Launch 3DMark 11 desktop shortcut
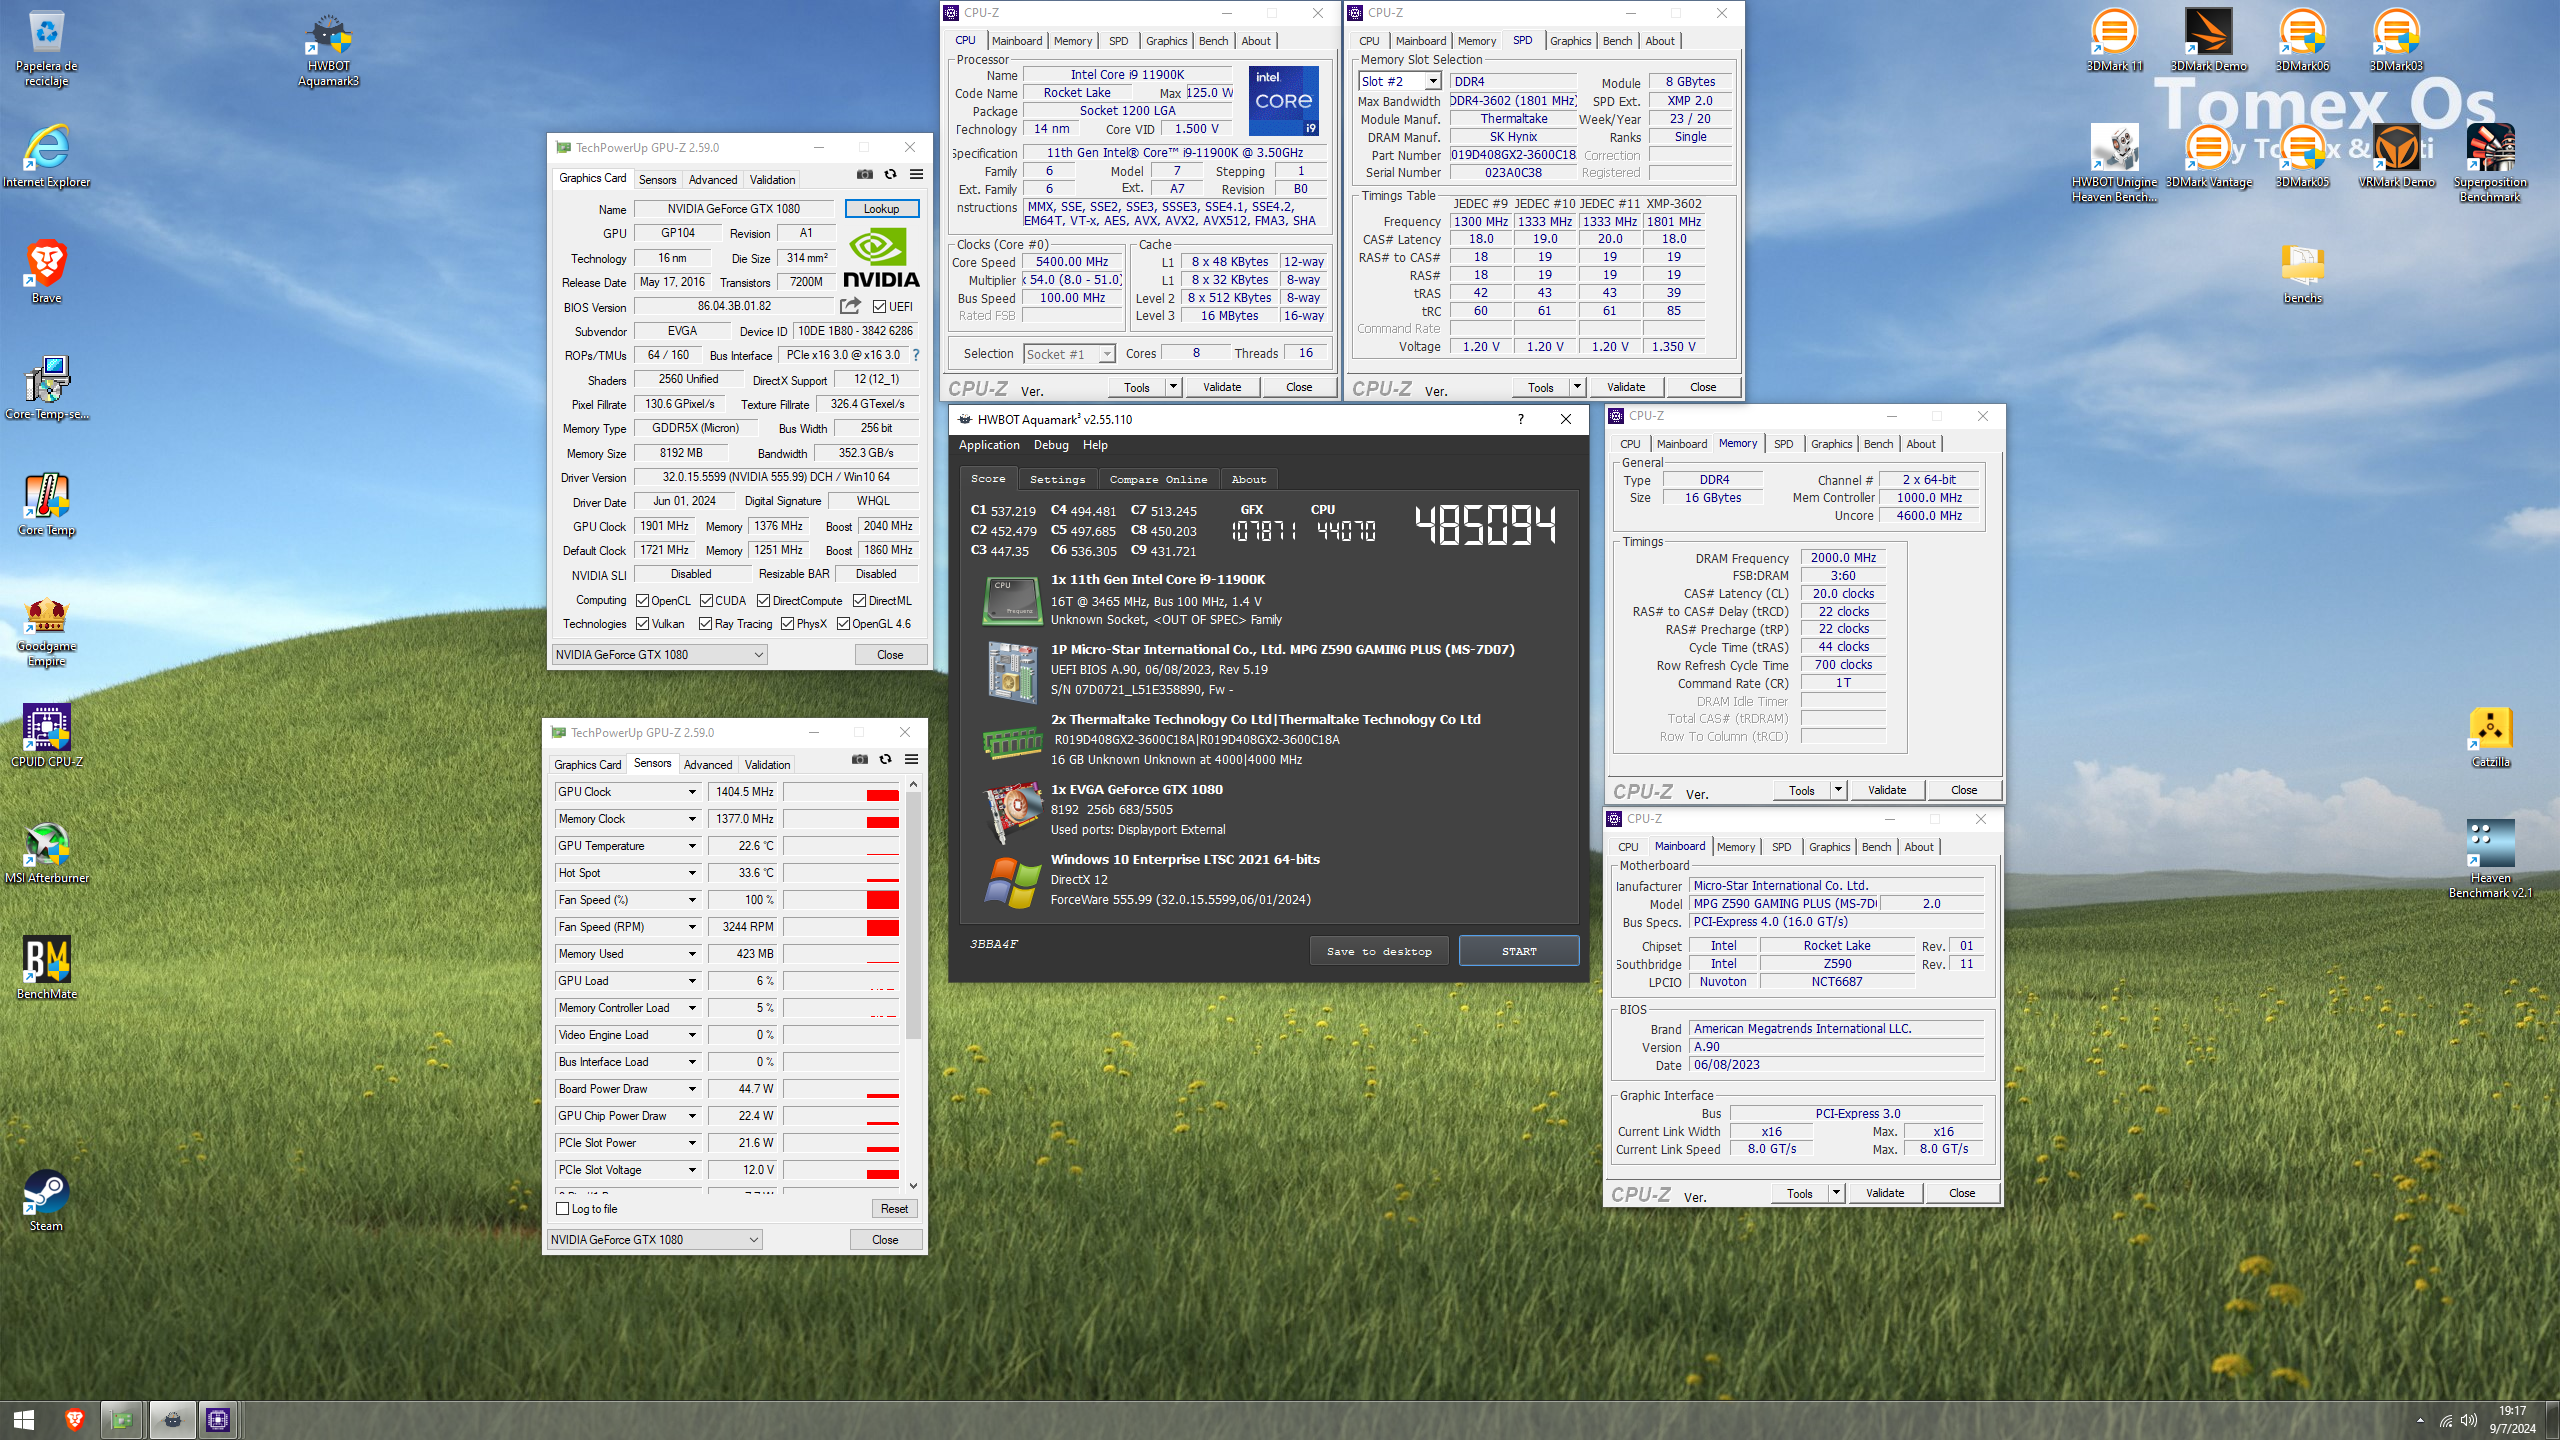2560x1440 pixels. (x=2115, y=41)
